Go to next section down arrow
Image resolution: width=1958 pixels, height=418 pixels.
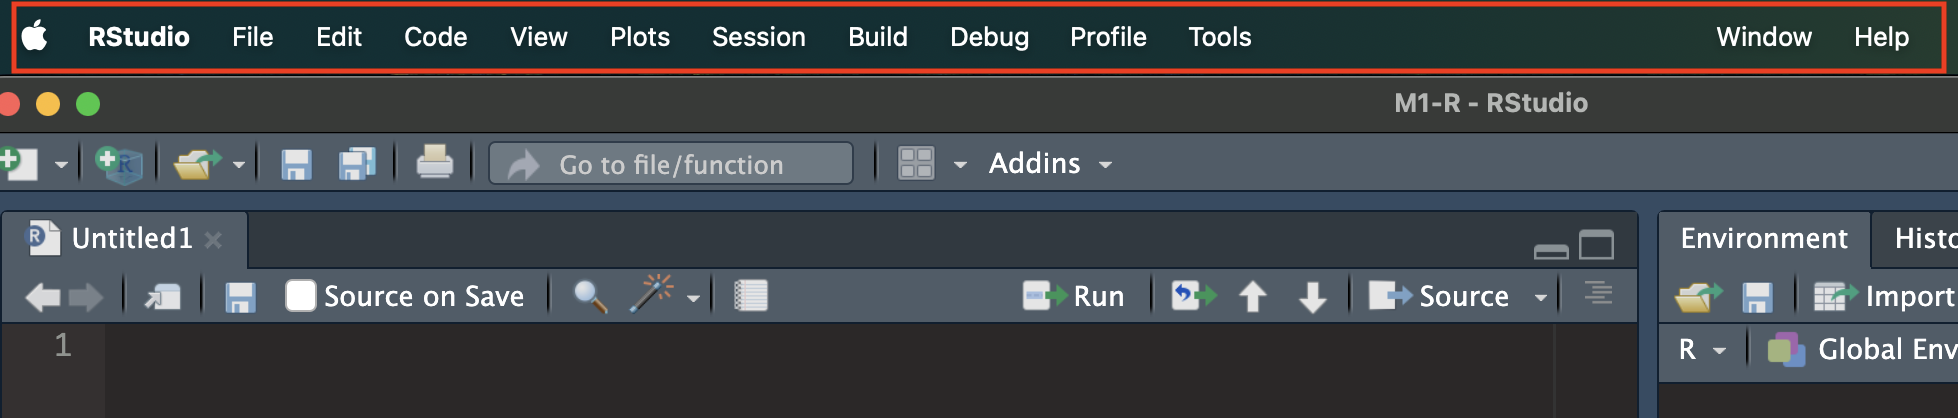click(1313, 297)
